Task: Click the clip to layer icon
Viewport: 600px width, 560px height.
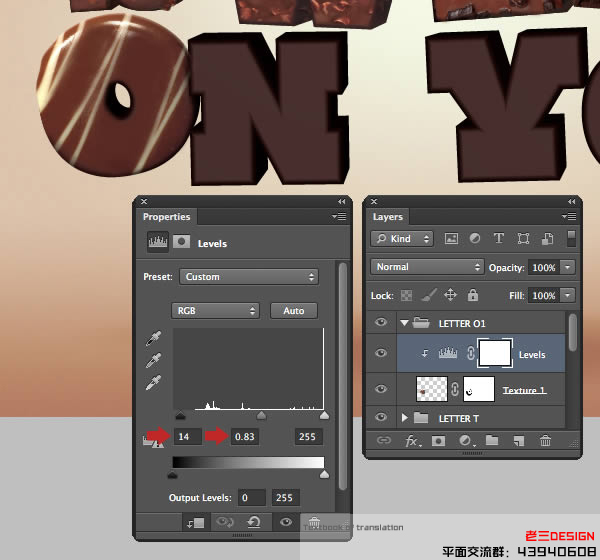Action: pyautogui.click(x=197, y=522)
